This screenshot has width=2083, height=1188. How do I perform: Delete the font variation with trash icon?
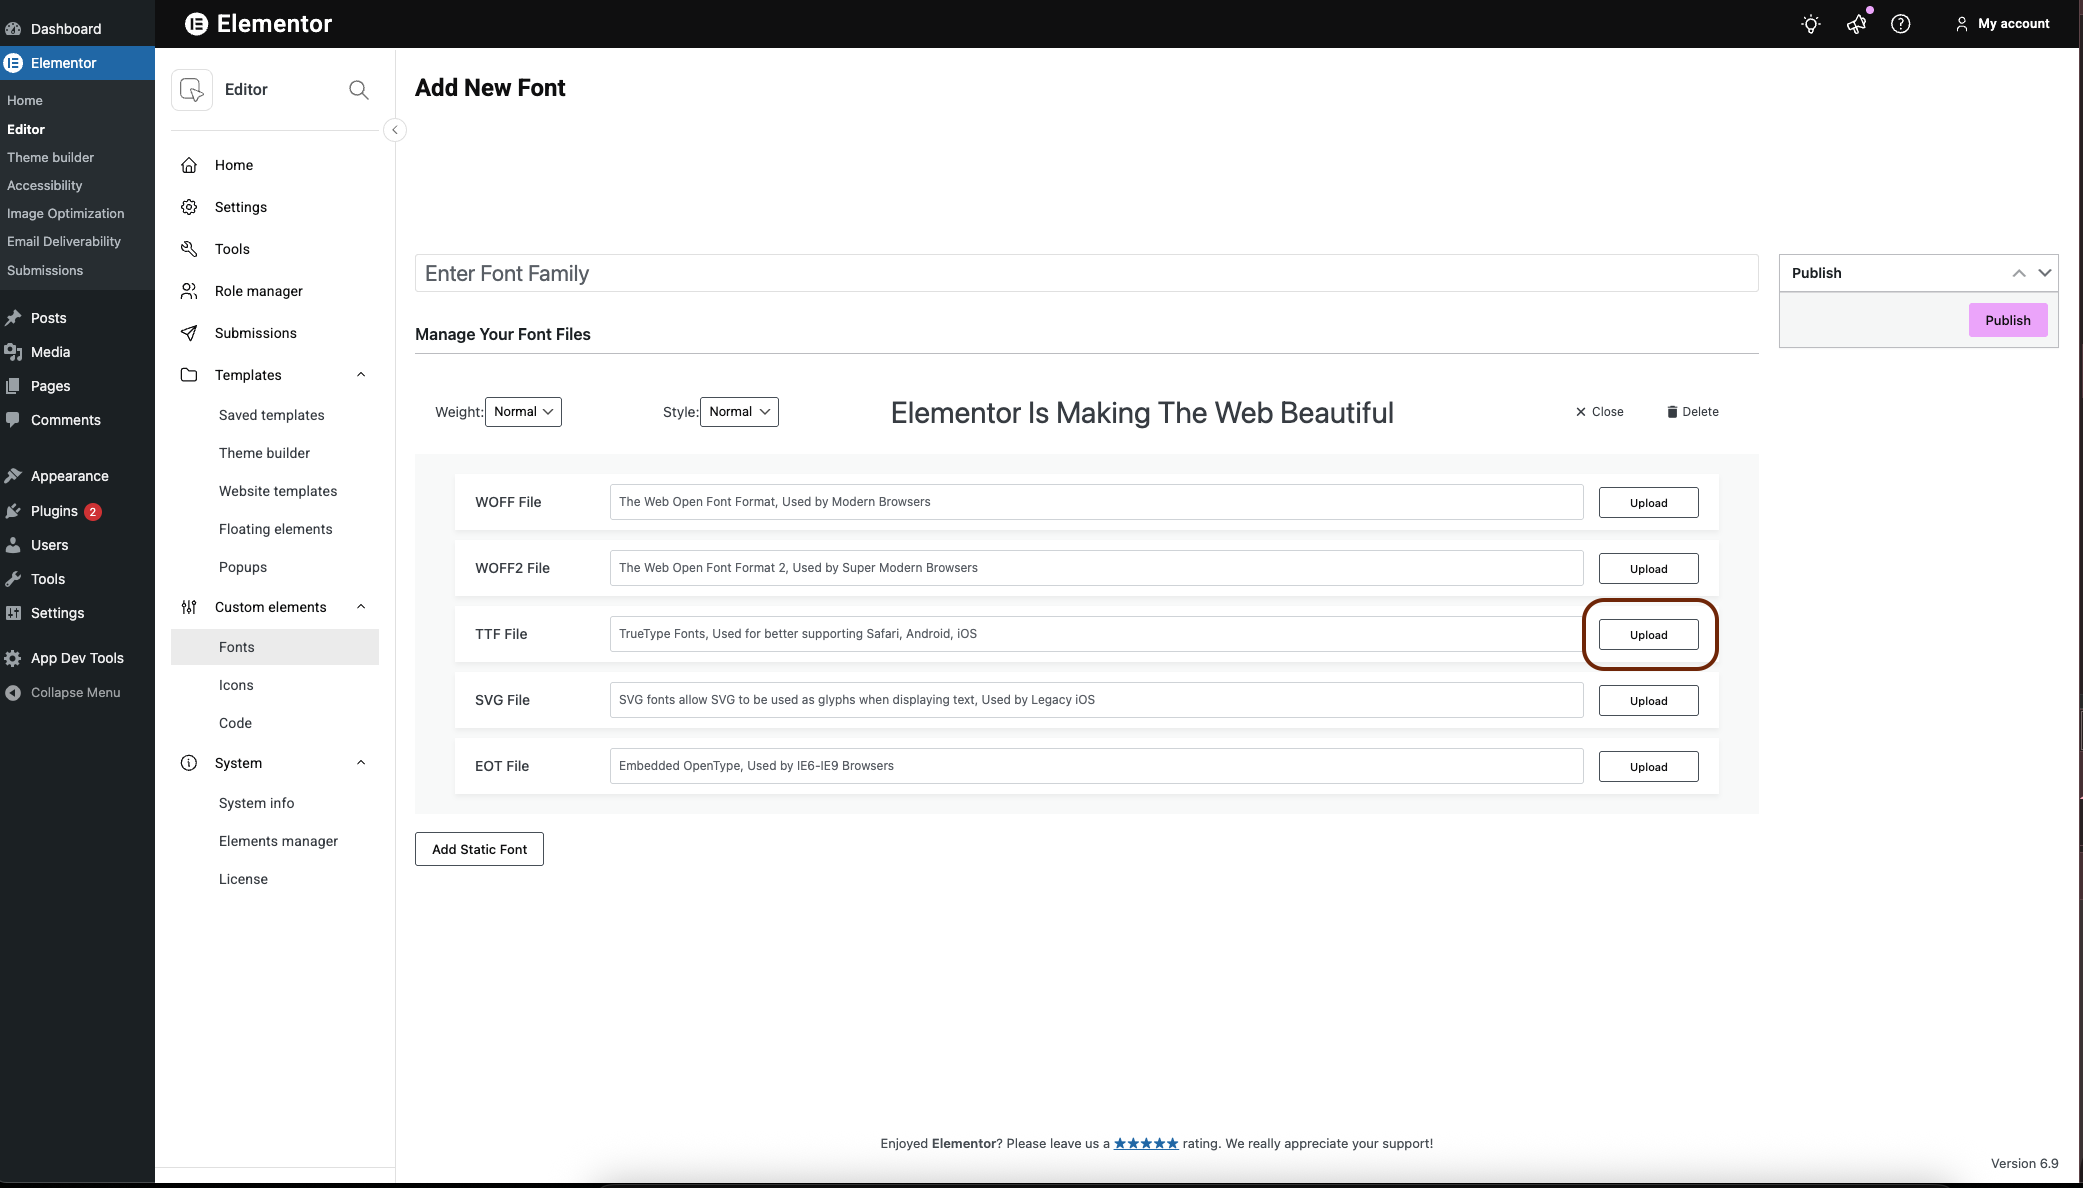(1692, 412)
